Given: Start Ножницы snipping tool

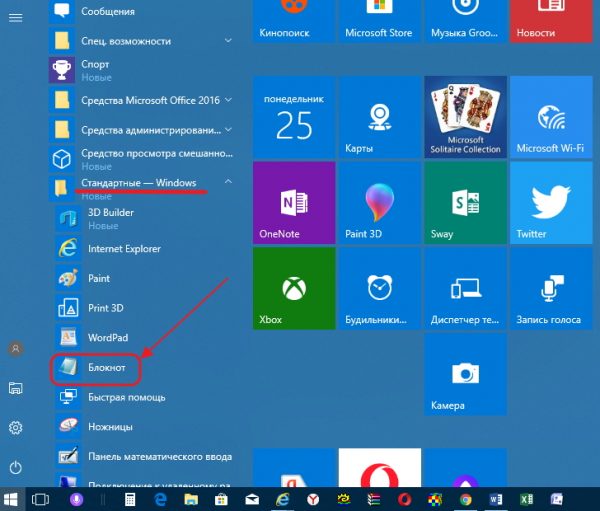Looking at the screenshot, I should point(109,427).
